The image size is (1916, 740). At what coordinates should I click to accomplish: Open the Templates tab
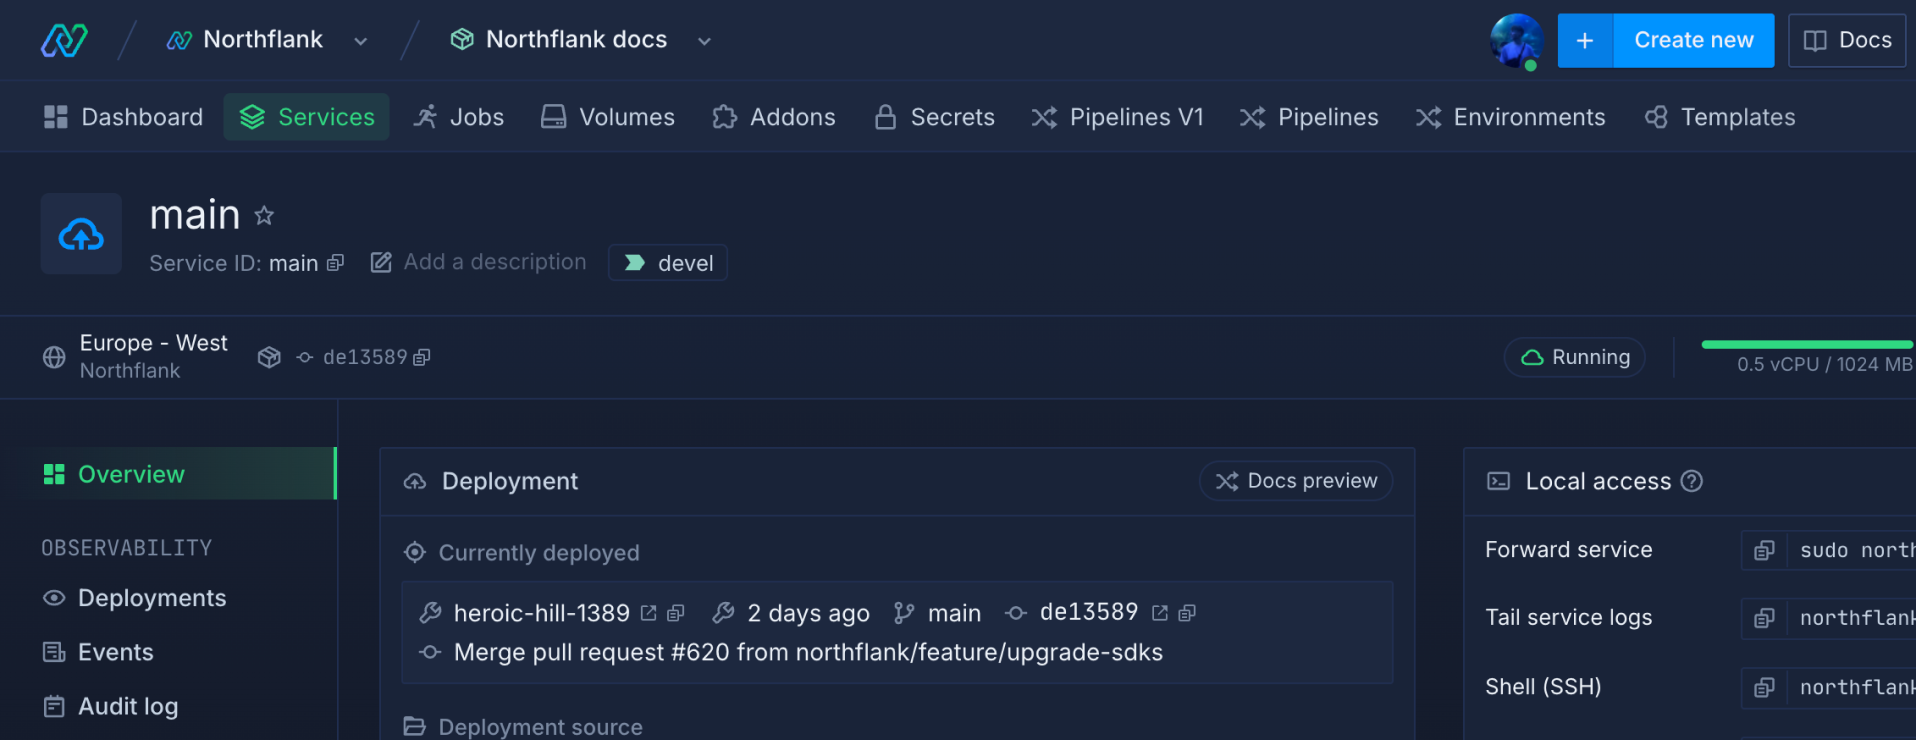1720,117
